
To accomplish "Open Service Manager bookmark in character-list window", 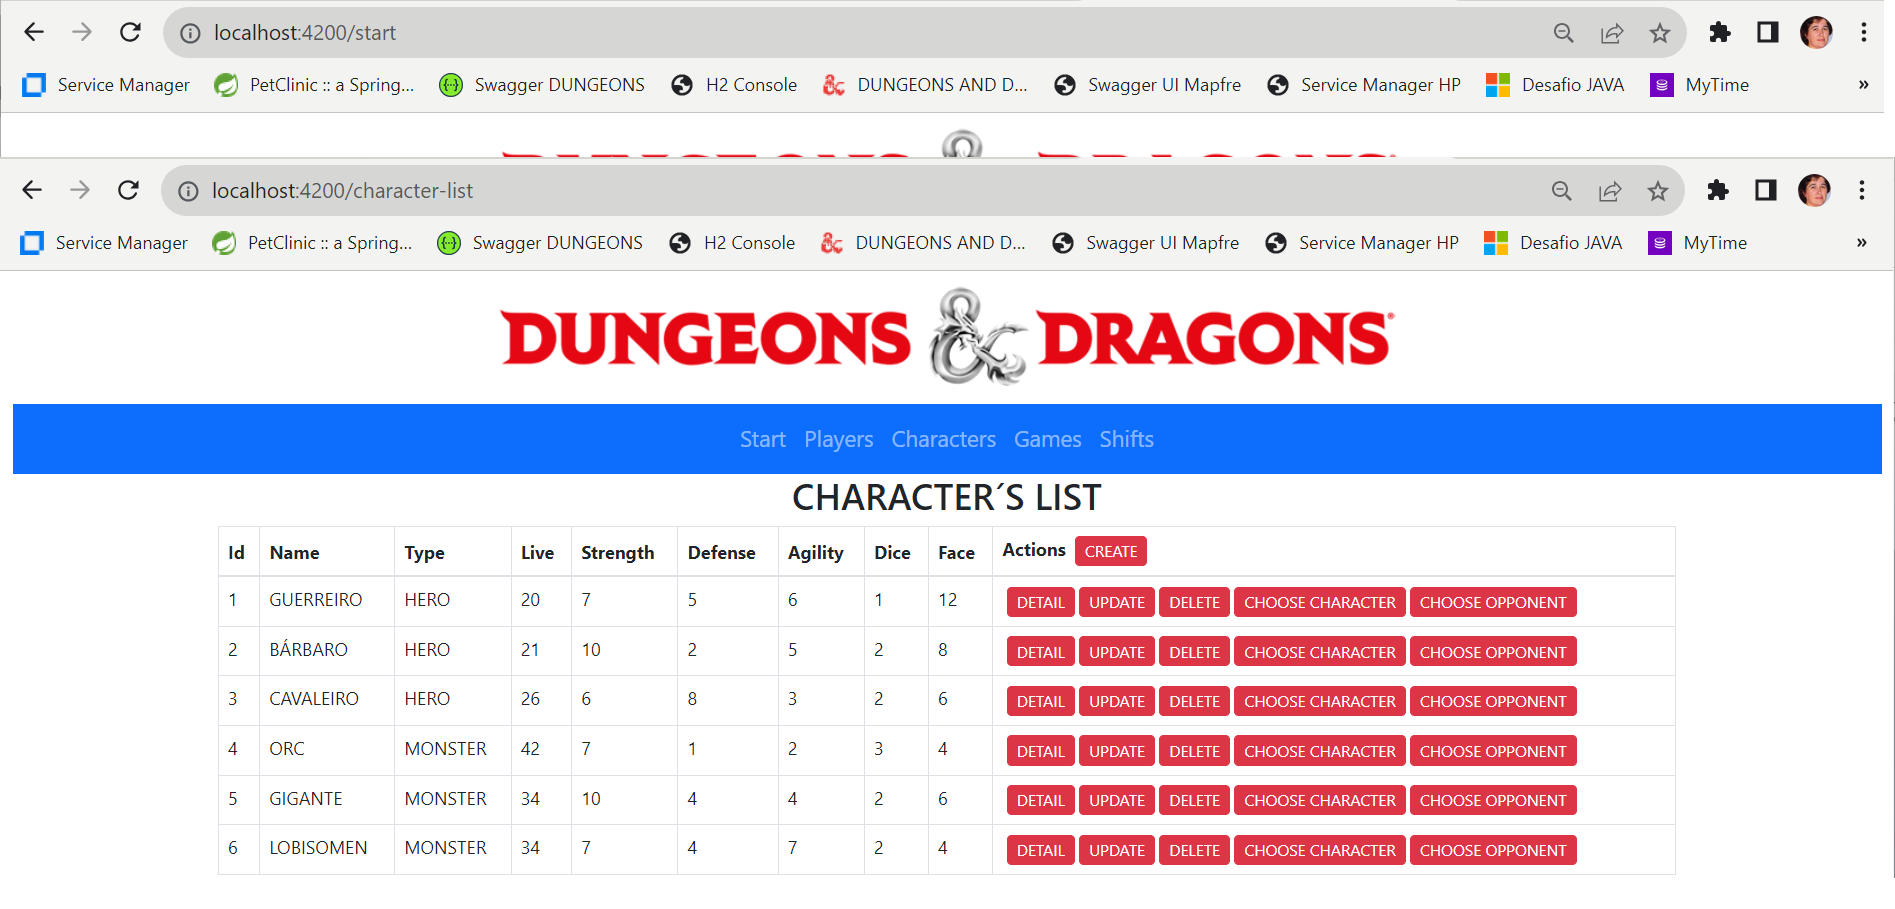I will [104, 243].
